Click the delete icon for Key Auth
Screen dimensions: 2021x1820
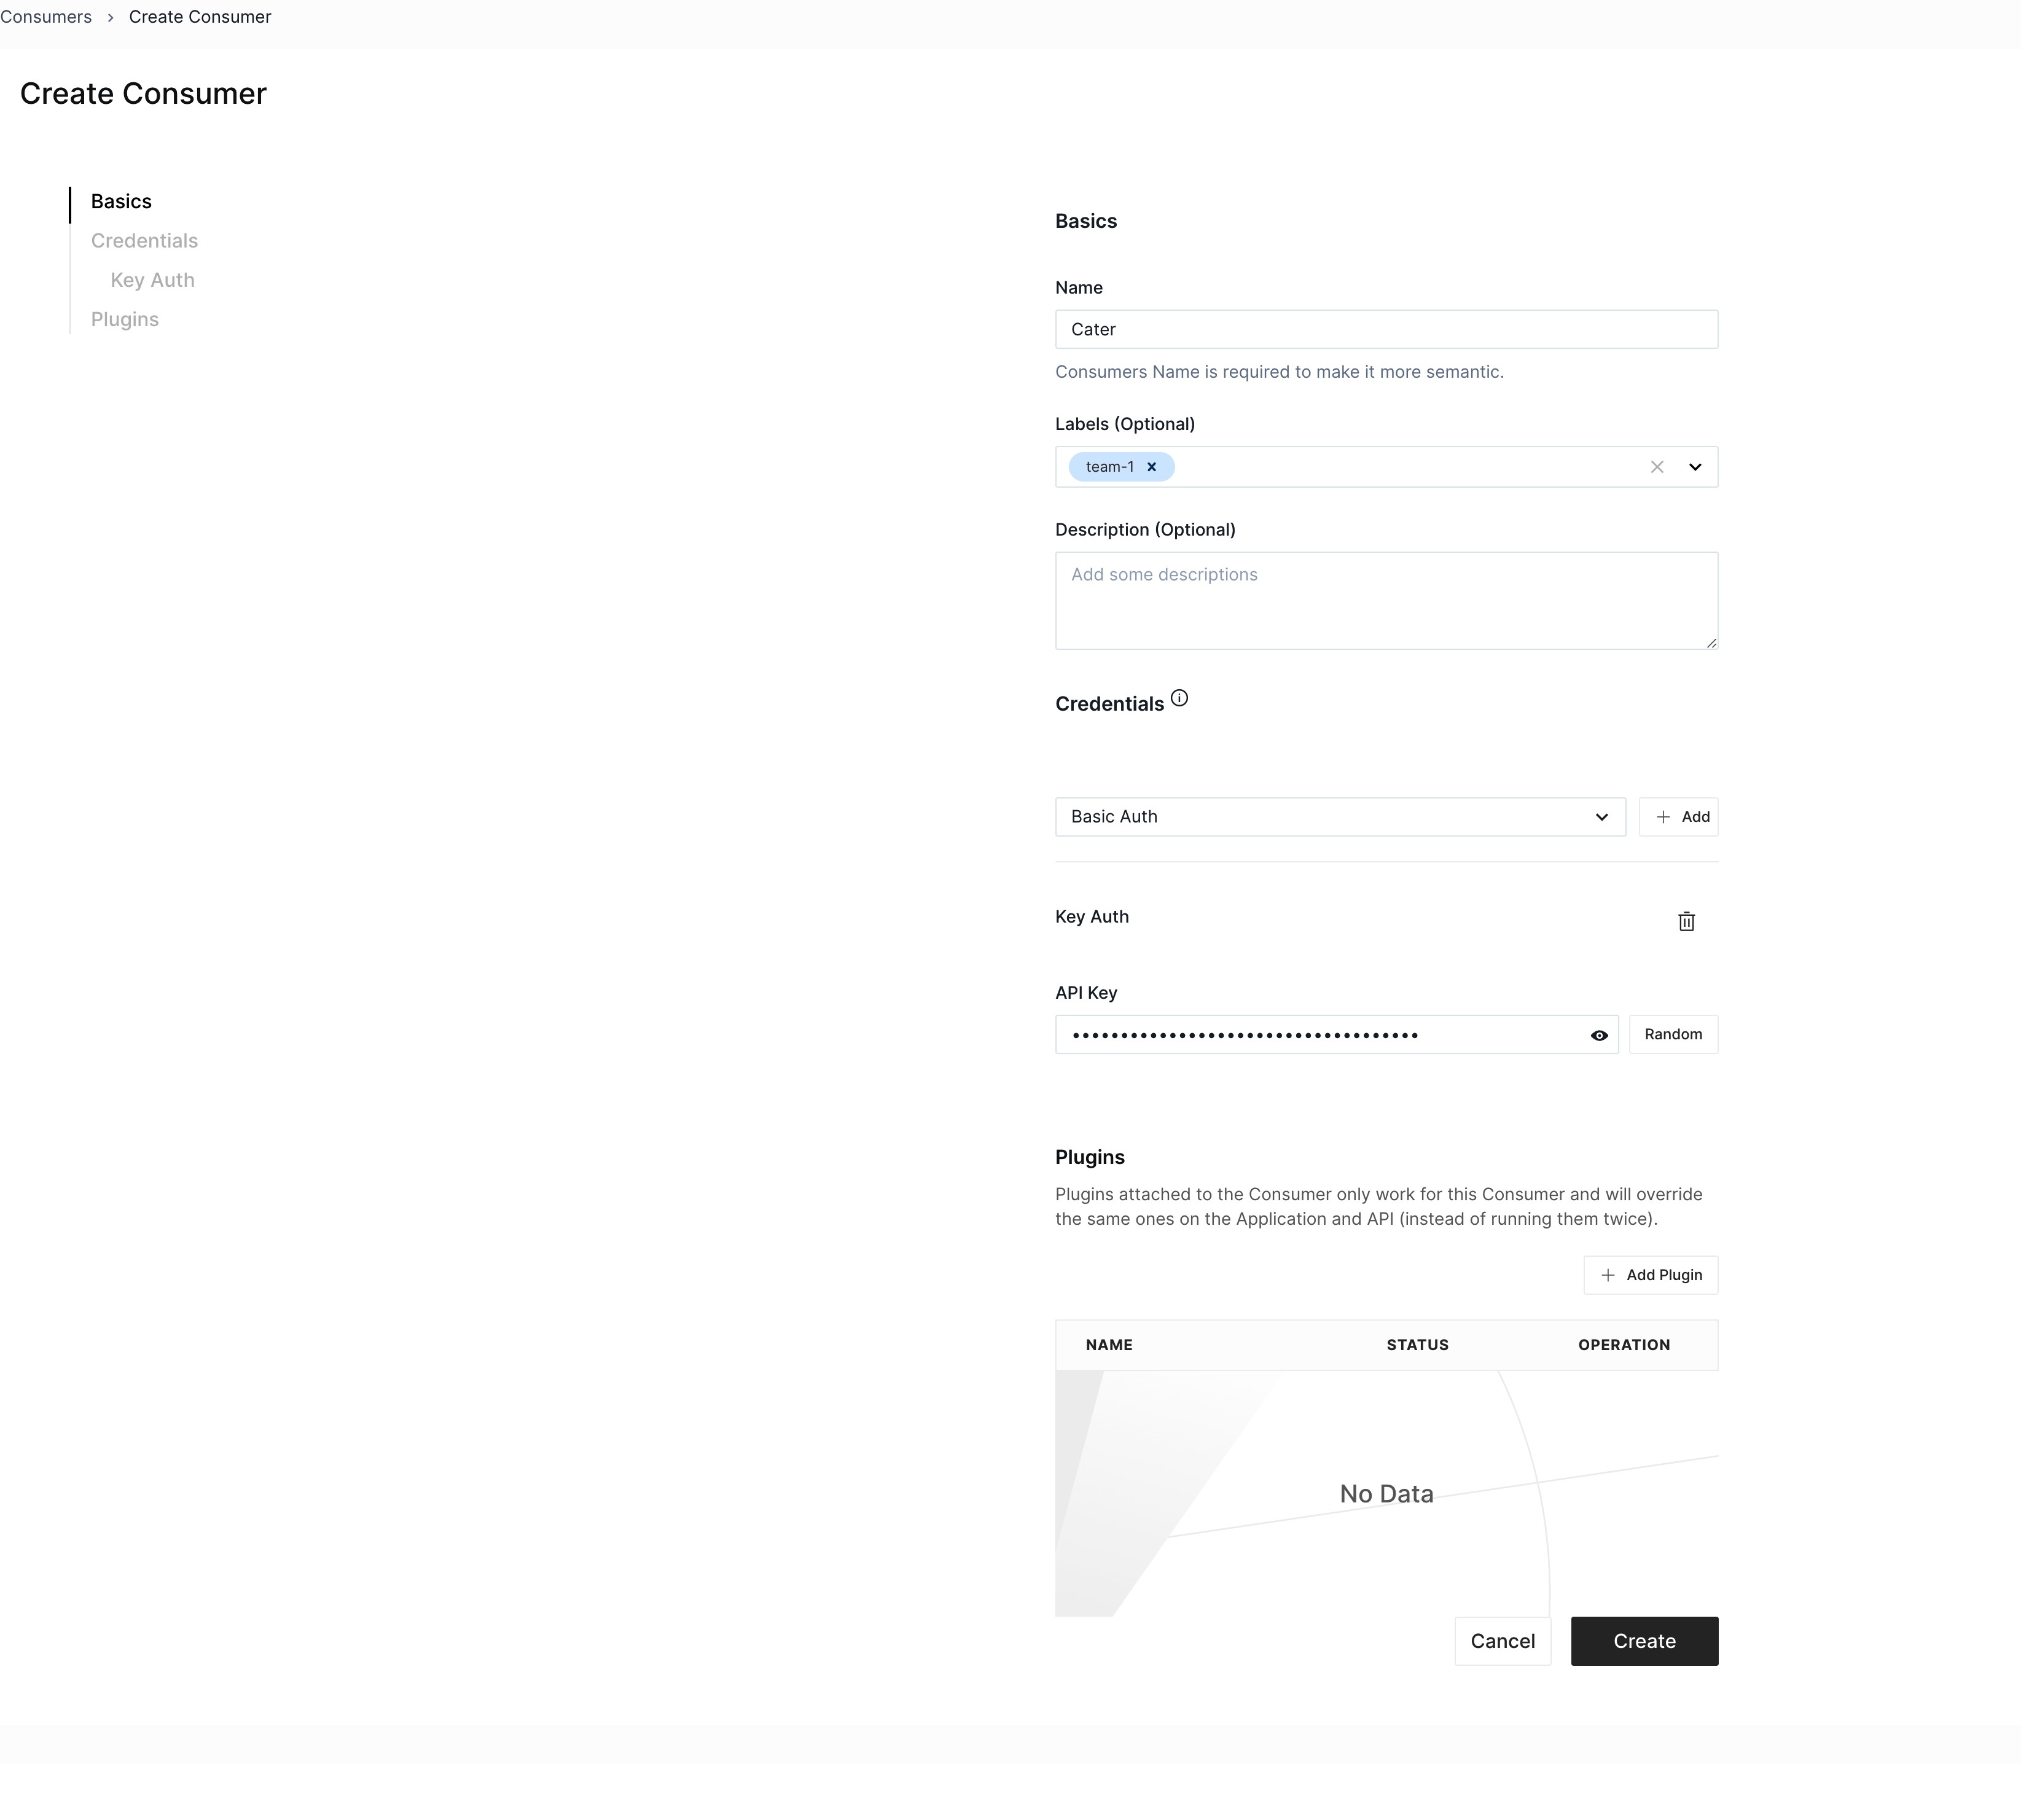tap(1687, 921)
